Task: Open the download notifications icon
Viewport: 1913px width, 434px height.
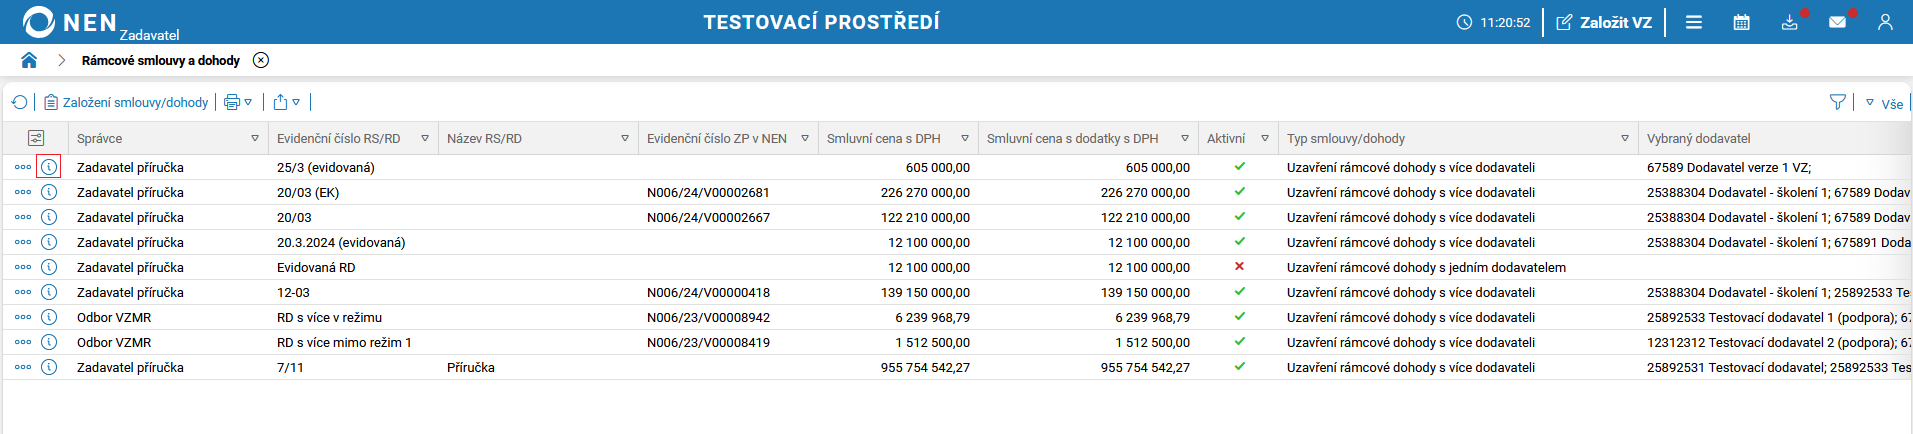Action: pyautogui.click(x=1789, y=22)
